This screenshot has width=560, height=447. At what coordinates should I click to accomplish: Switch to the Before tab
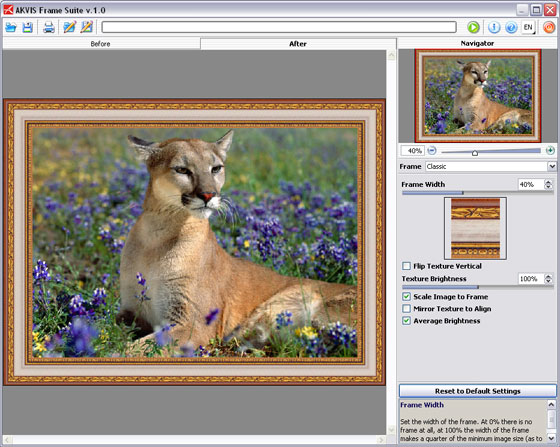(100, 44)
